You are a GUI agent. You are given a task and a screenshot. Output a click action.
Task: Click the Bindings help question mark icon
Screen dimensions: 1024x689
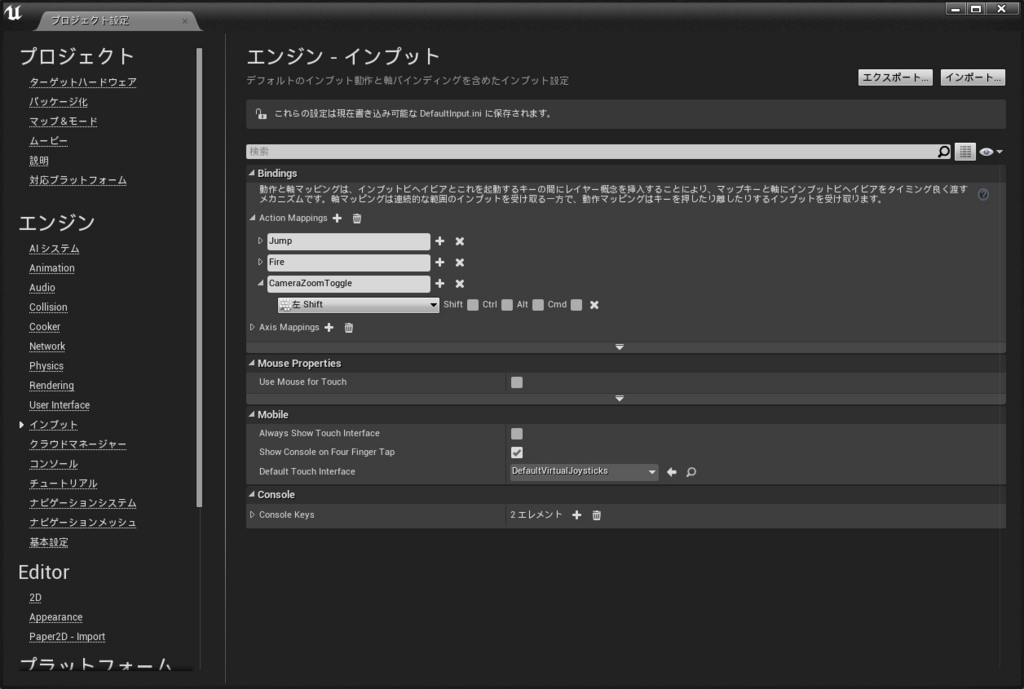[983, 194]
